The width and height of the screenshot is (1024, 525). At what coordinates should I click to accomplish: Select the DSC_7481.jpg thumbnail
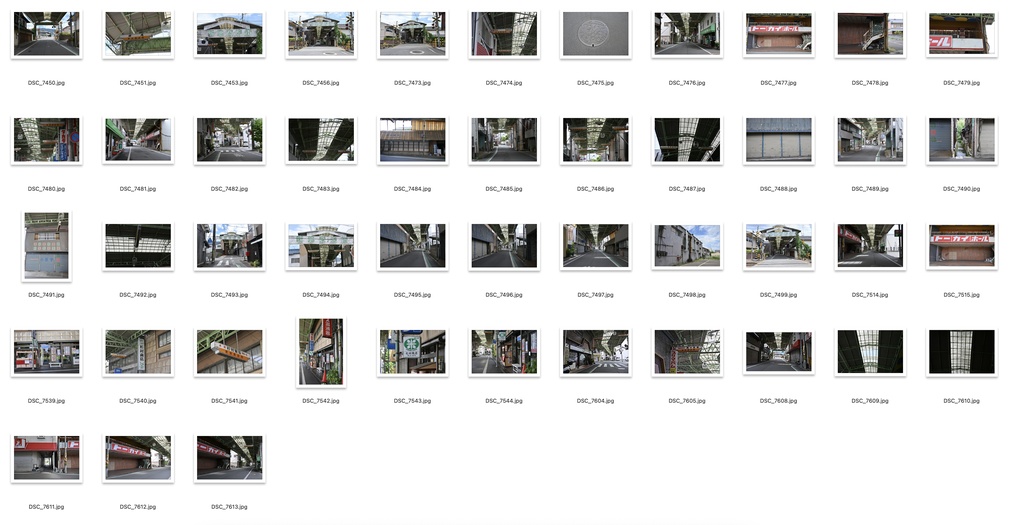(138, 140)
